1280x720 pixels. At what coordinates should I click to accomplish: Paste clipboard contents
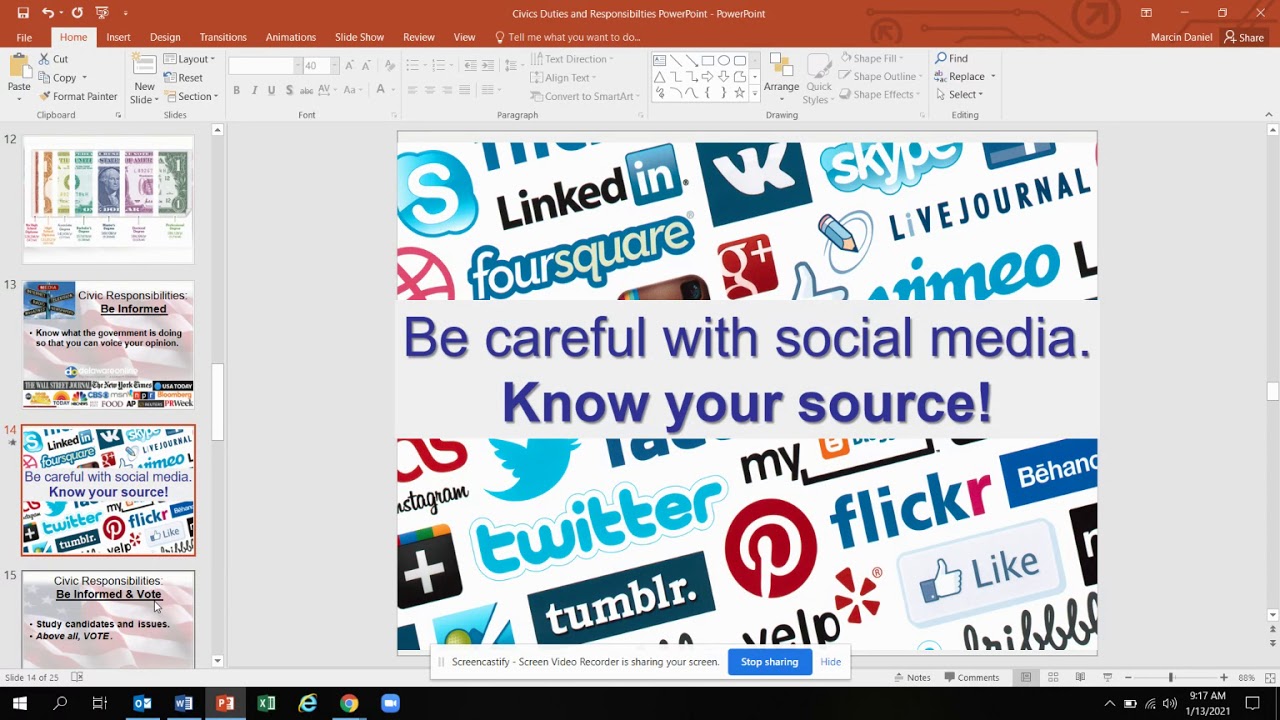pyautogui.click(x=19, y=76)
